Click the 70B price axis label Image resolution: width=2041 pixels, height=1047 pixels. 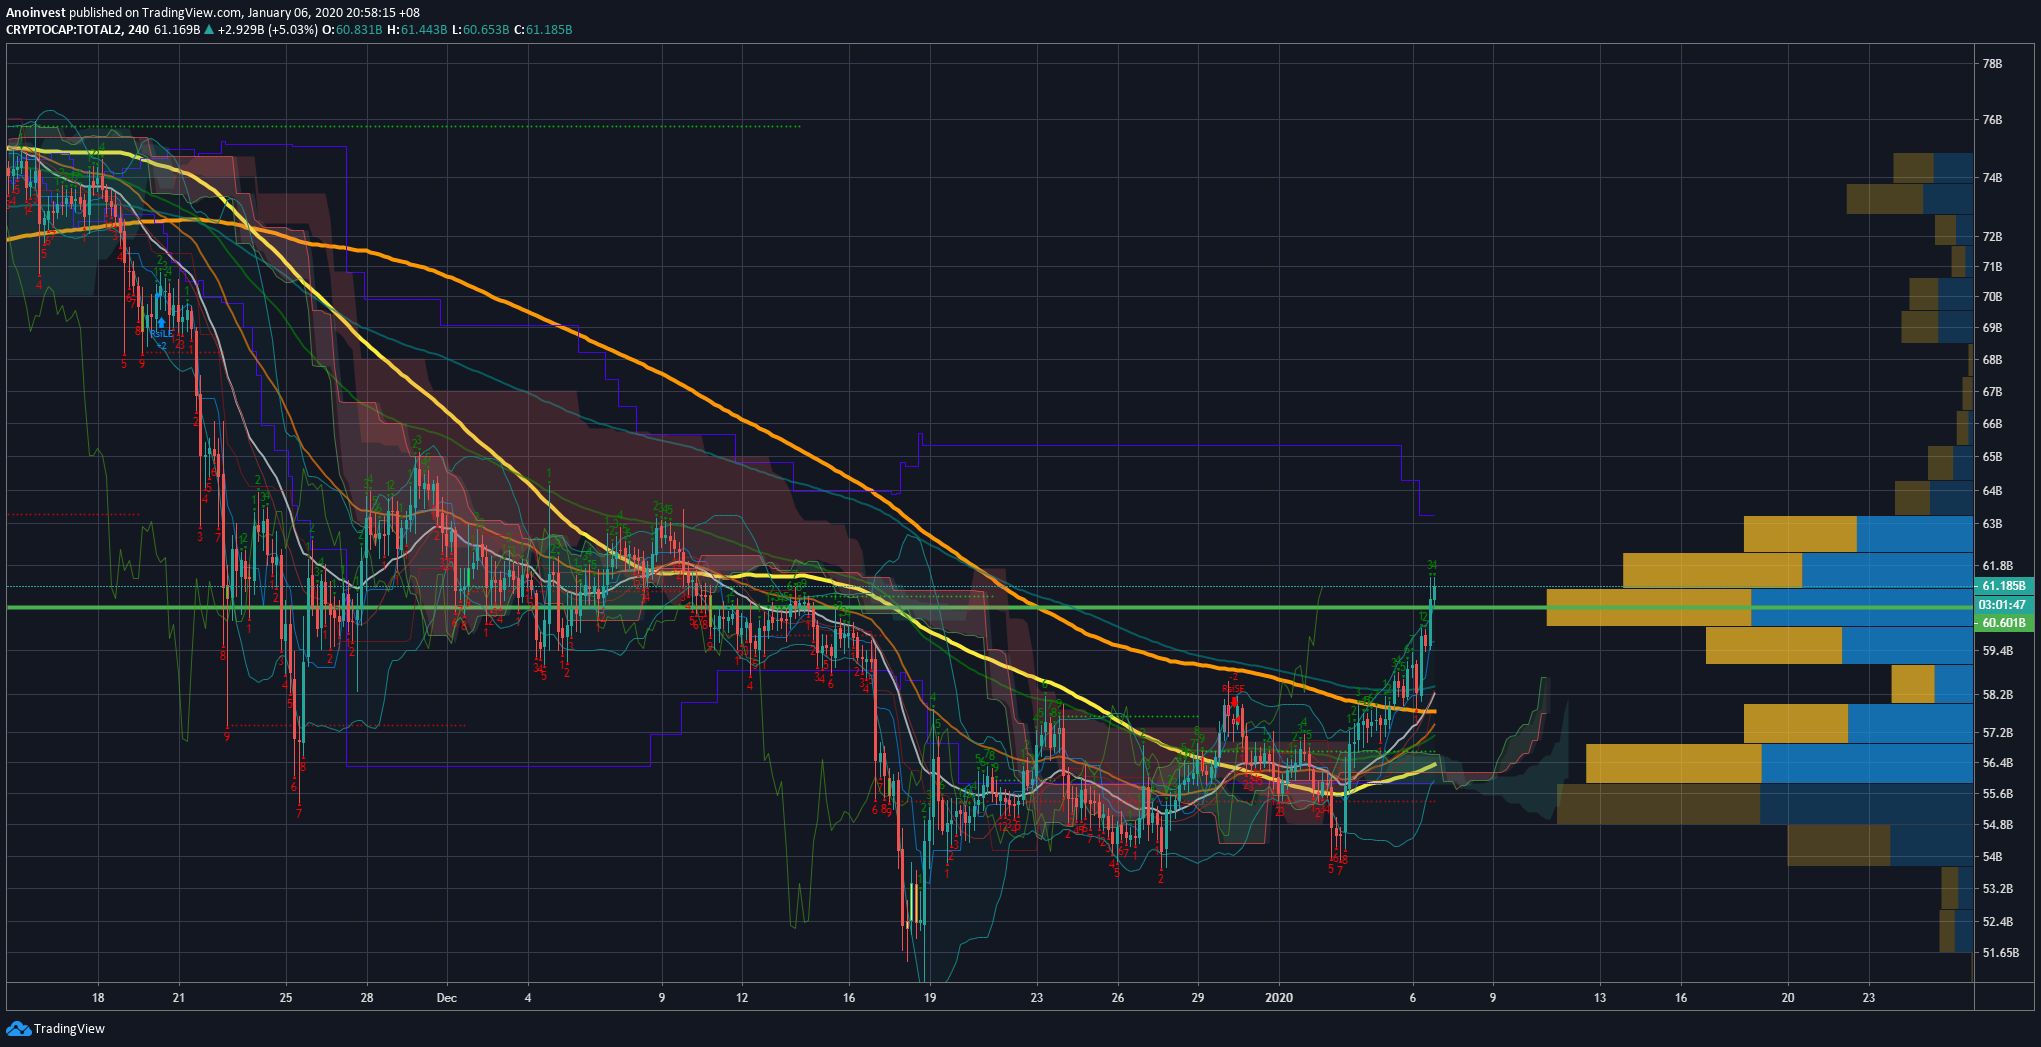coord(1992,297)
